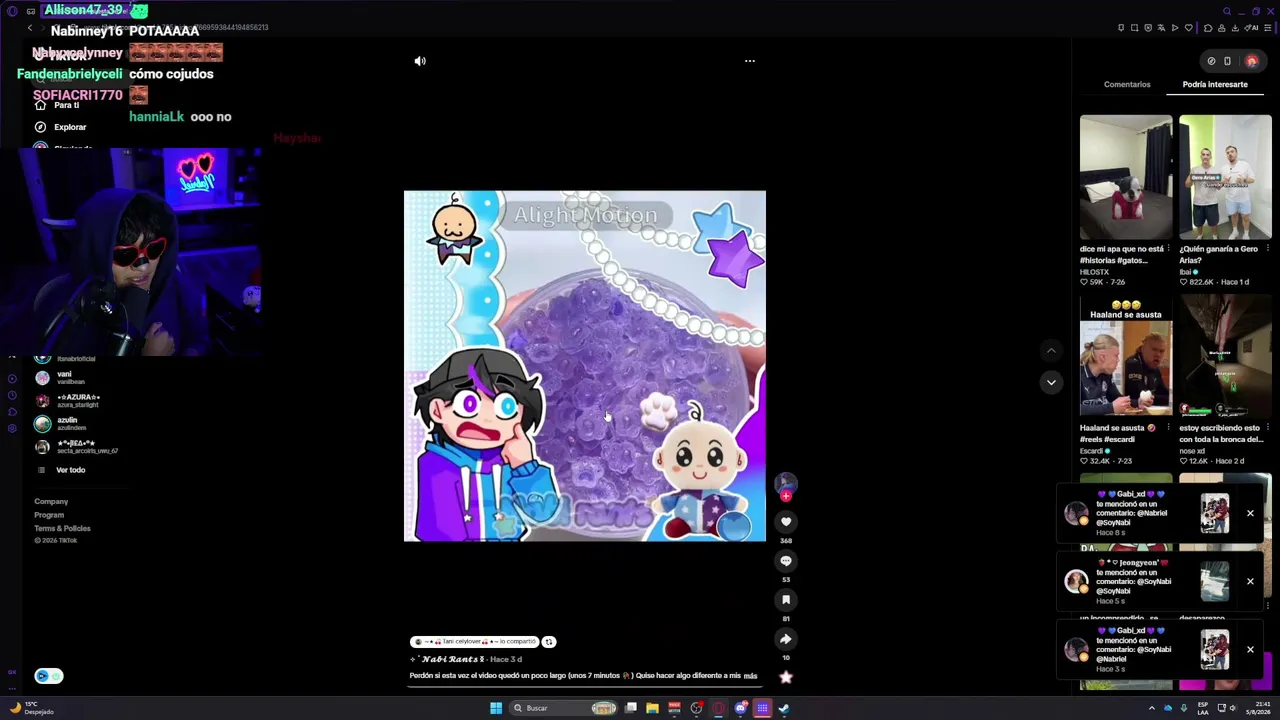Switch to the Podría interesarte tab
The height and width of the screenshot is (720, 1280).
[1215, 84]
